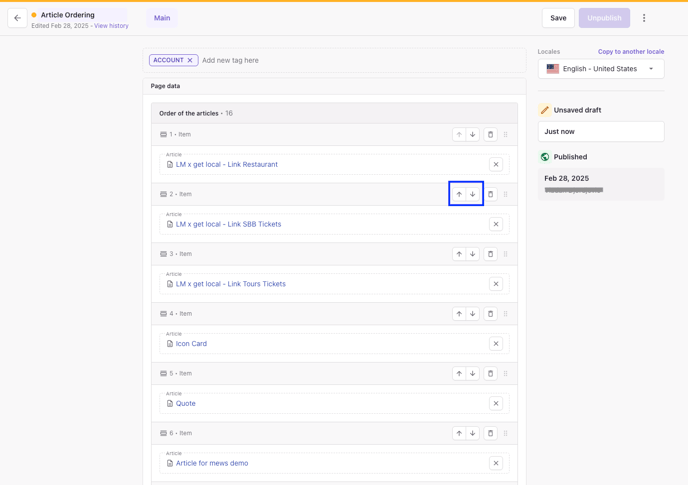The image size is (688, 485).
Task: Open the Icon Card article
Action: click(x=191, y=344)
